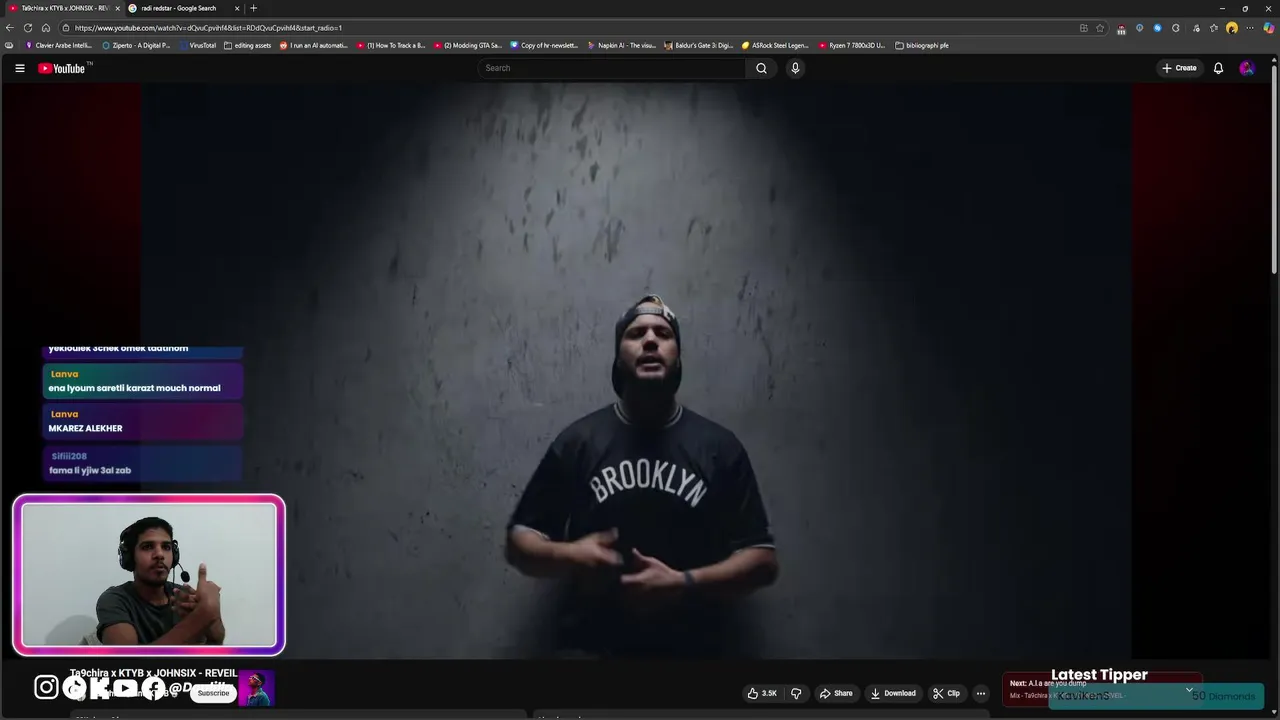1280x720 pixels.
Task: Open the Copilot sidebar icon
Action: (1269, 28)
